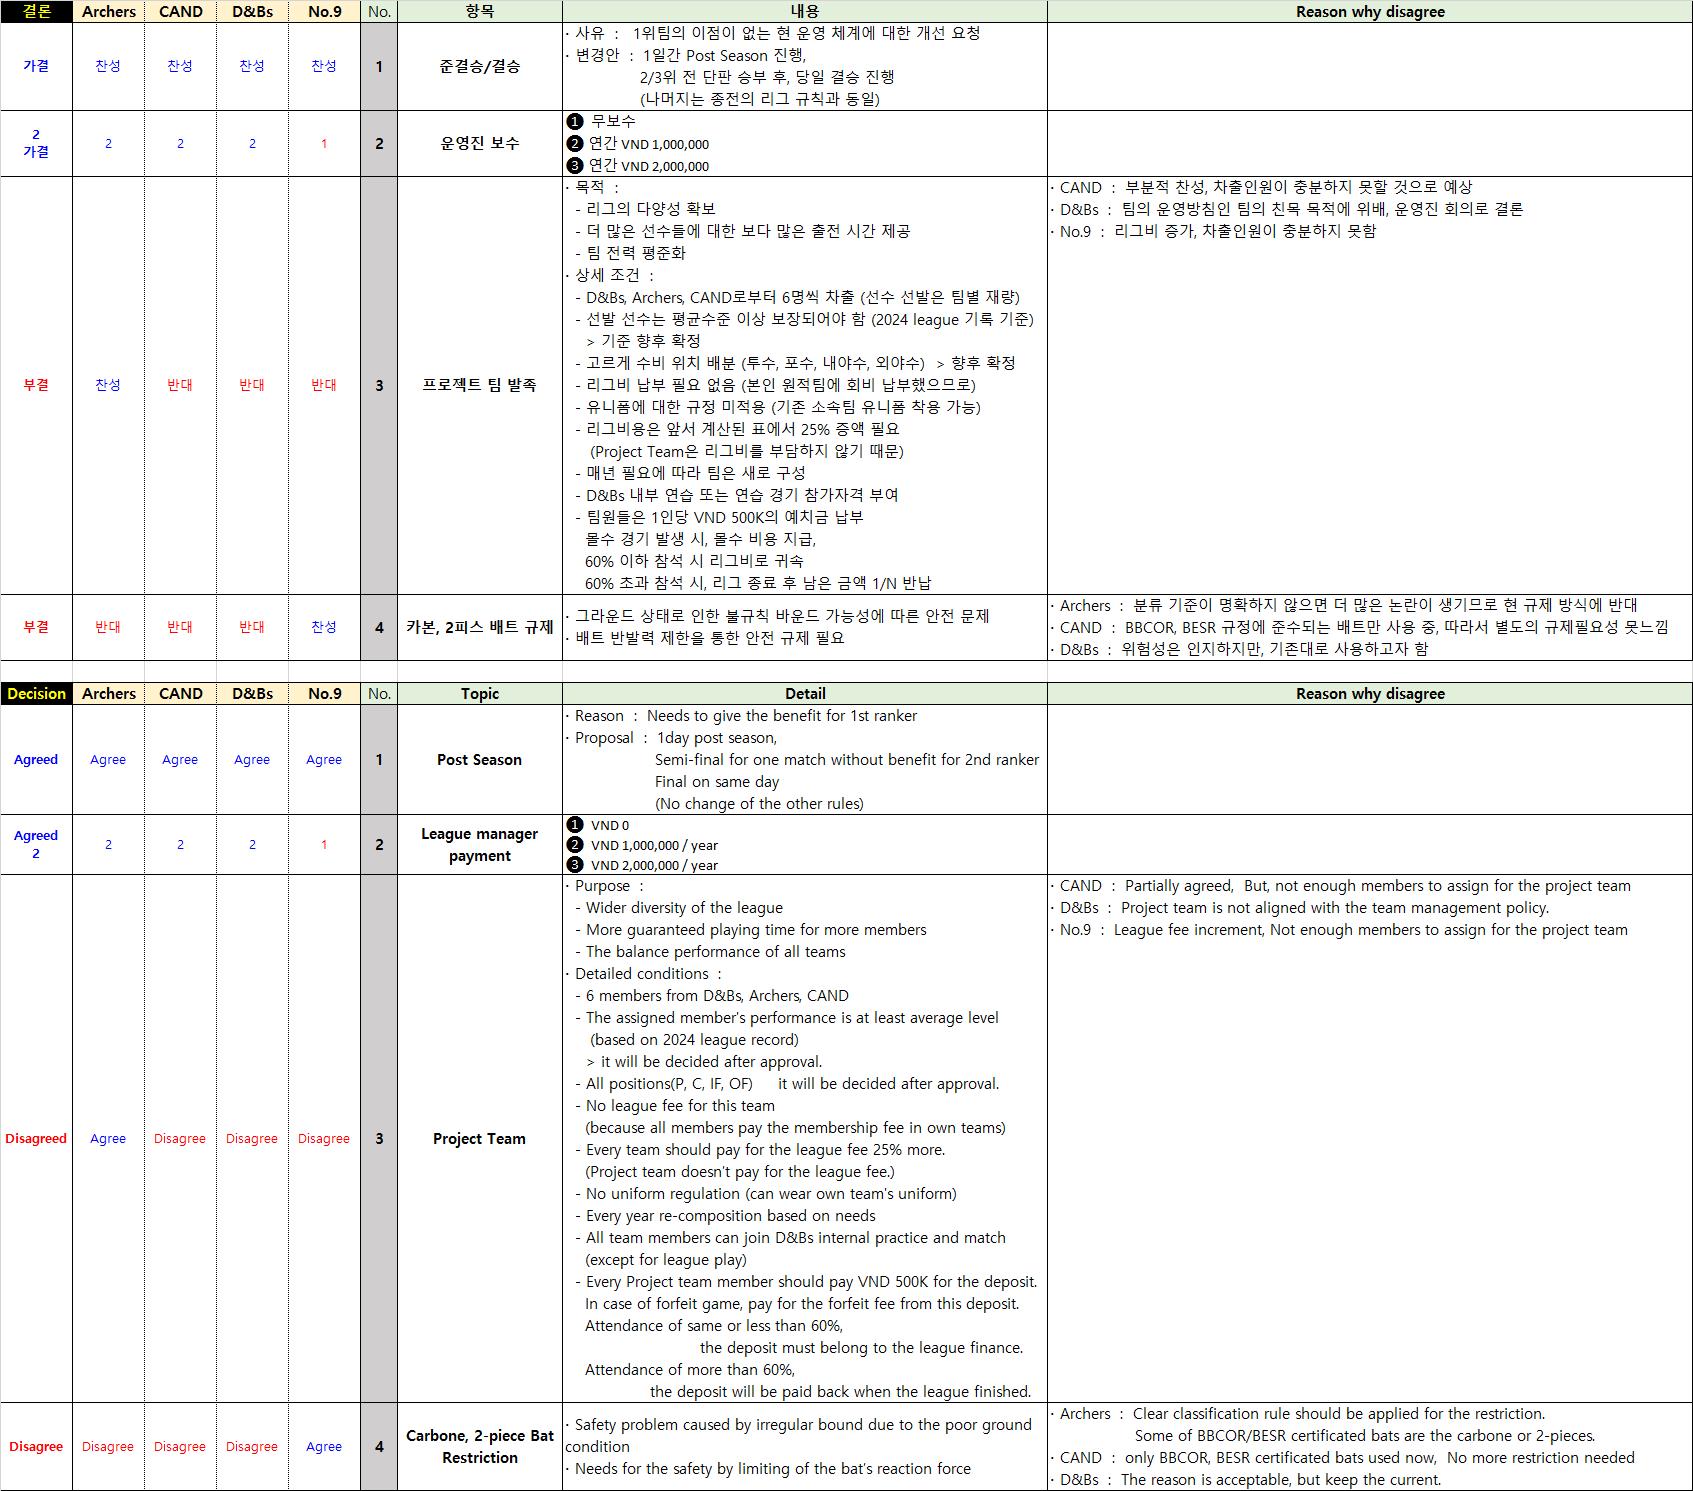1693x1491 pixels.
Task: Click bullet 1 beside "무보수"
Action: 574,121
